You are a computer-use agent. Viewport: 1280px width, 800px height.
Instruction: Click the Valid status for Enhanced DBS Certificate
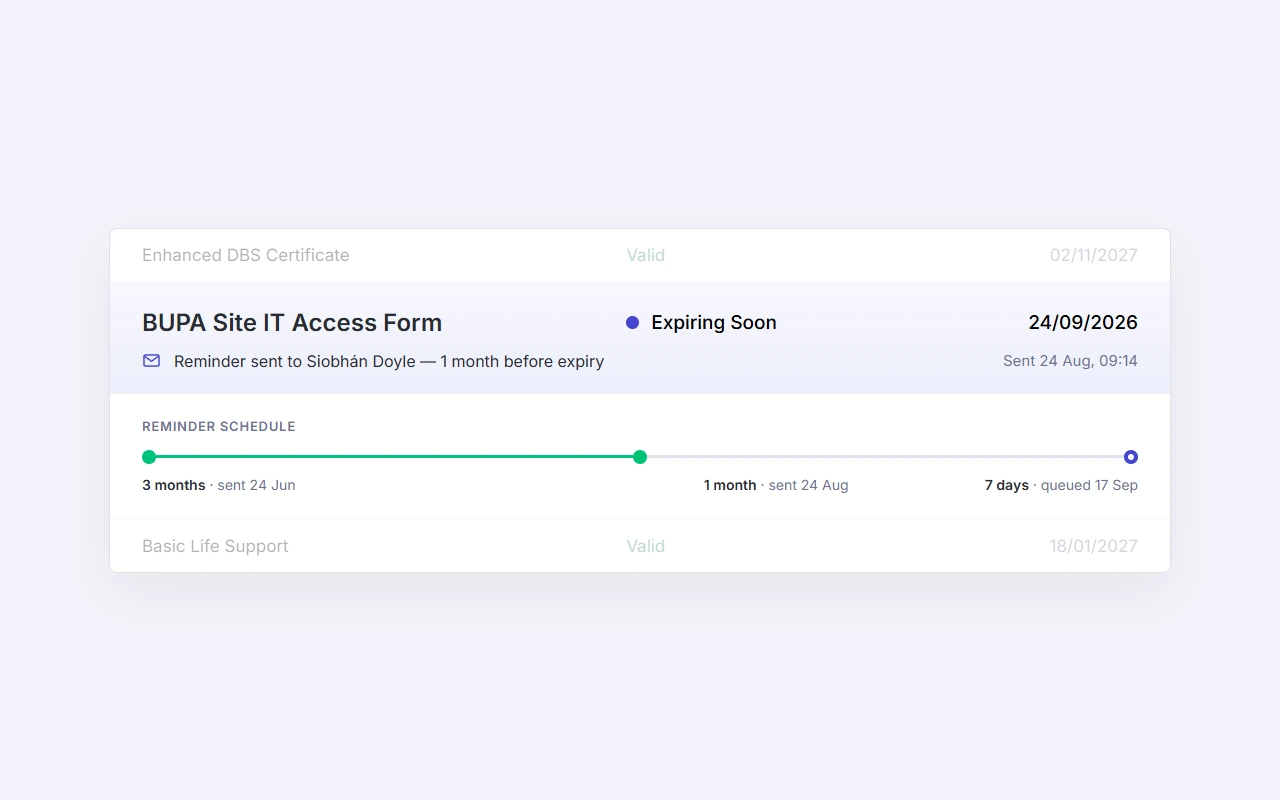[x=646, y=255]
